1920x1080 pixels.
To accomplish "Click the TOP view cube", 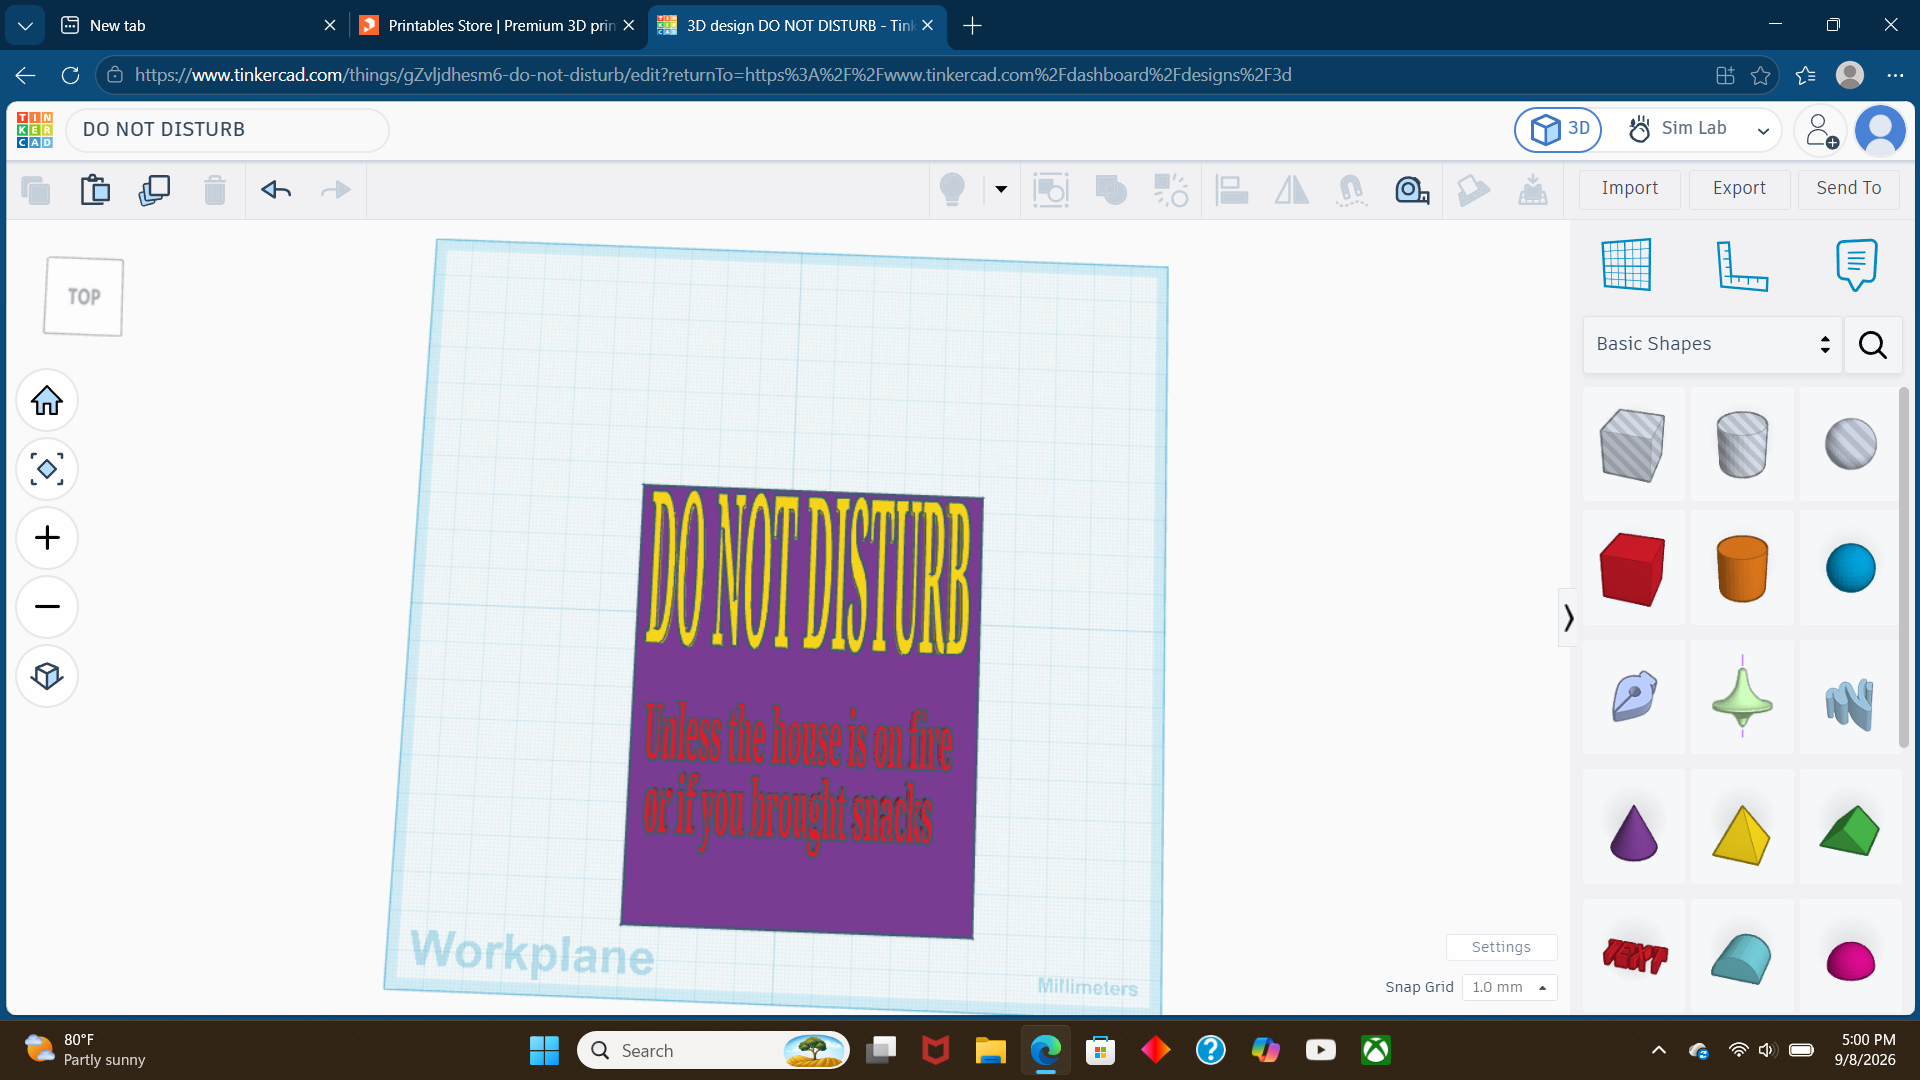I will (83, 297).
